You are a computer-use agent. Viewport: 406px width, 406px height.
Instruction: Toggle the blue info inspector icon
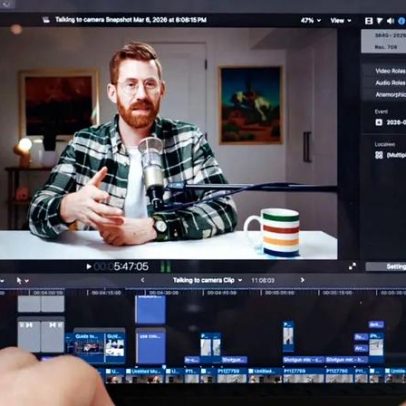tap(401, 21)
